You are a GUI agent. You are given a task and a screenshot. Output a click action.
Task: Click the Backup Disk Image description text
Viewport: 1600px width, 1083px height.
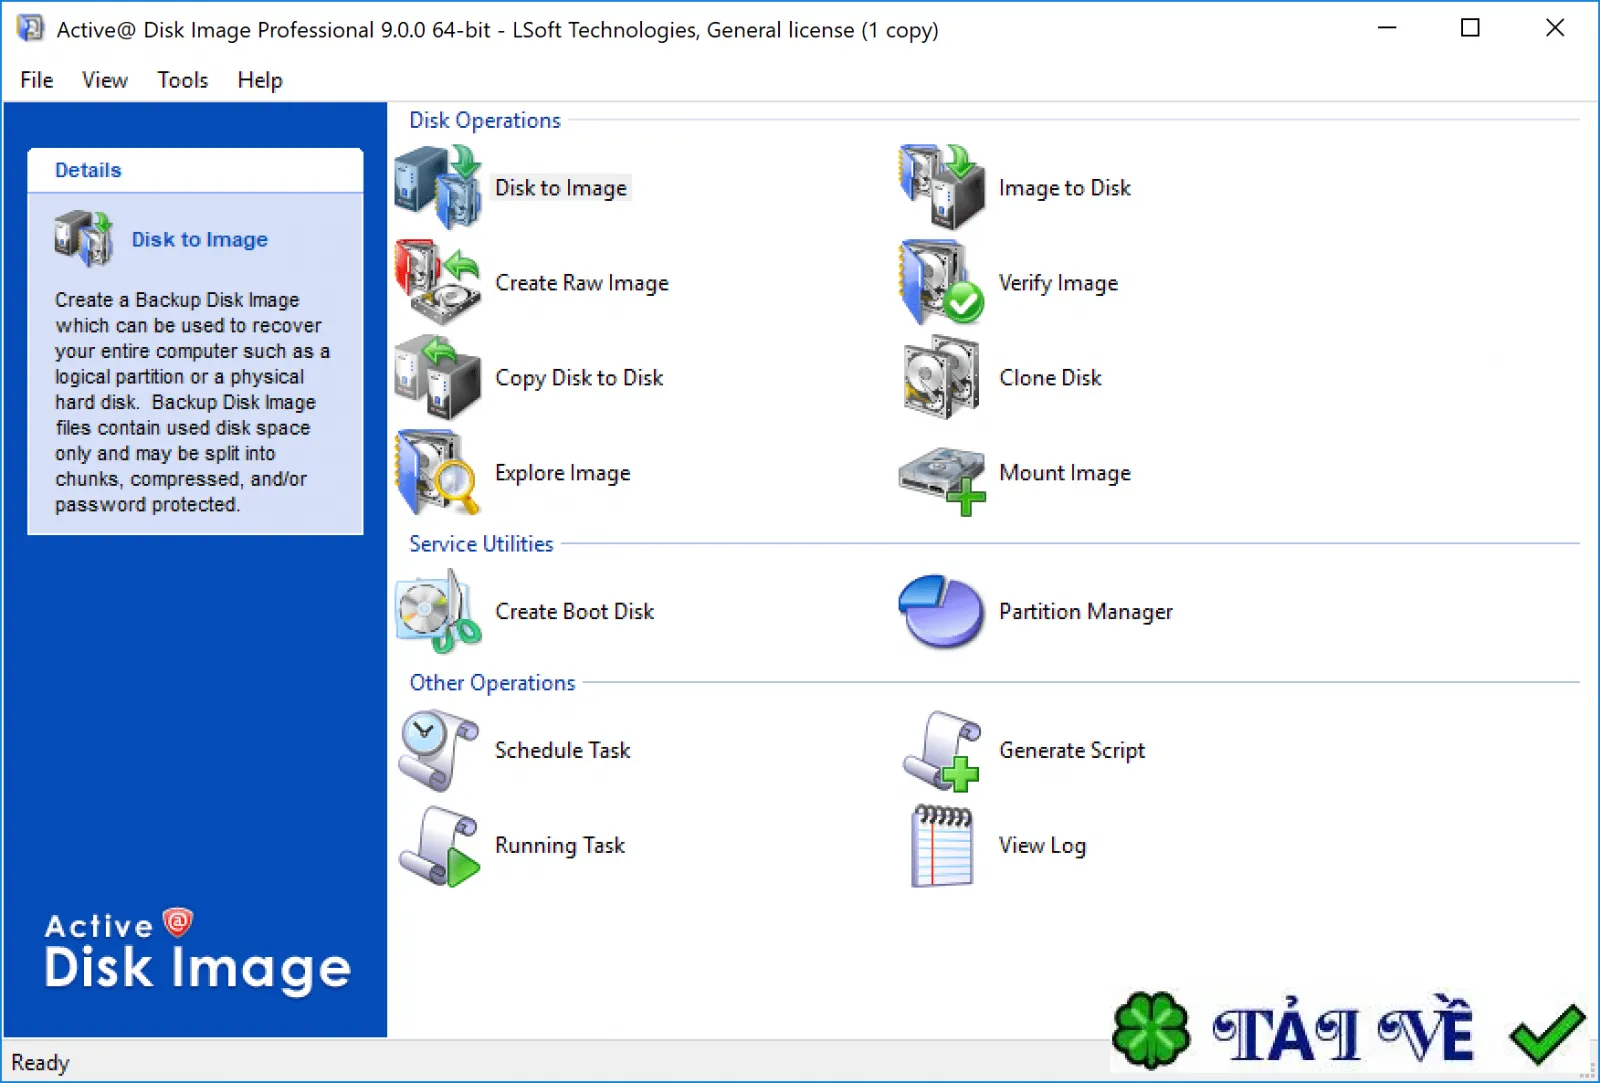[192, 402]
